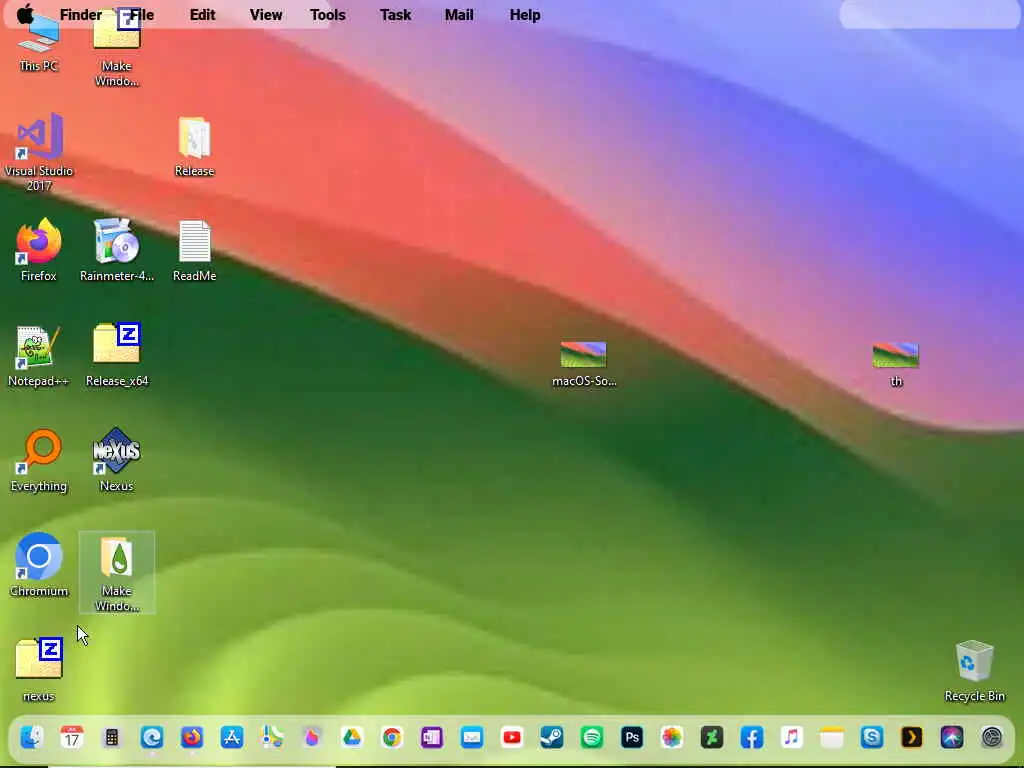Select the lowercase nexus zip folder
The image size is (1024, 768).
coord(39,669)
